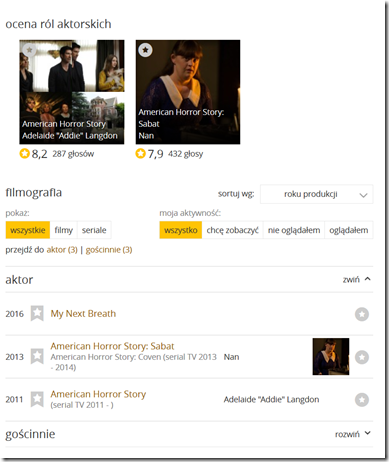Bookmark flag icon for American Horror Story: Sabat
Viewport: 389px width, 462px height.
pyautogui.click(x=37, y=356)
